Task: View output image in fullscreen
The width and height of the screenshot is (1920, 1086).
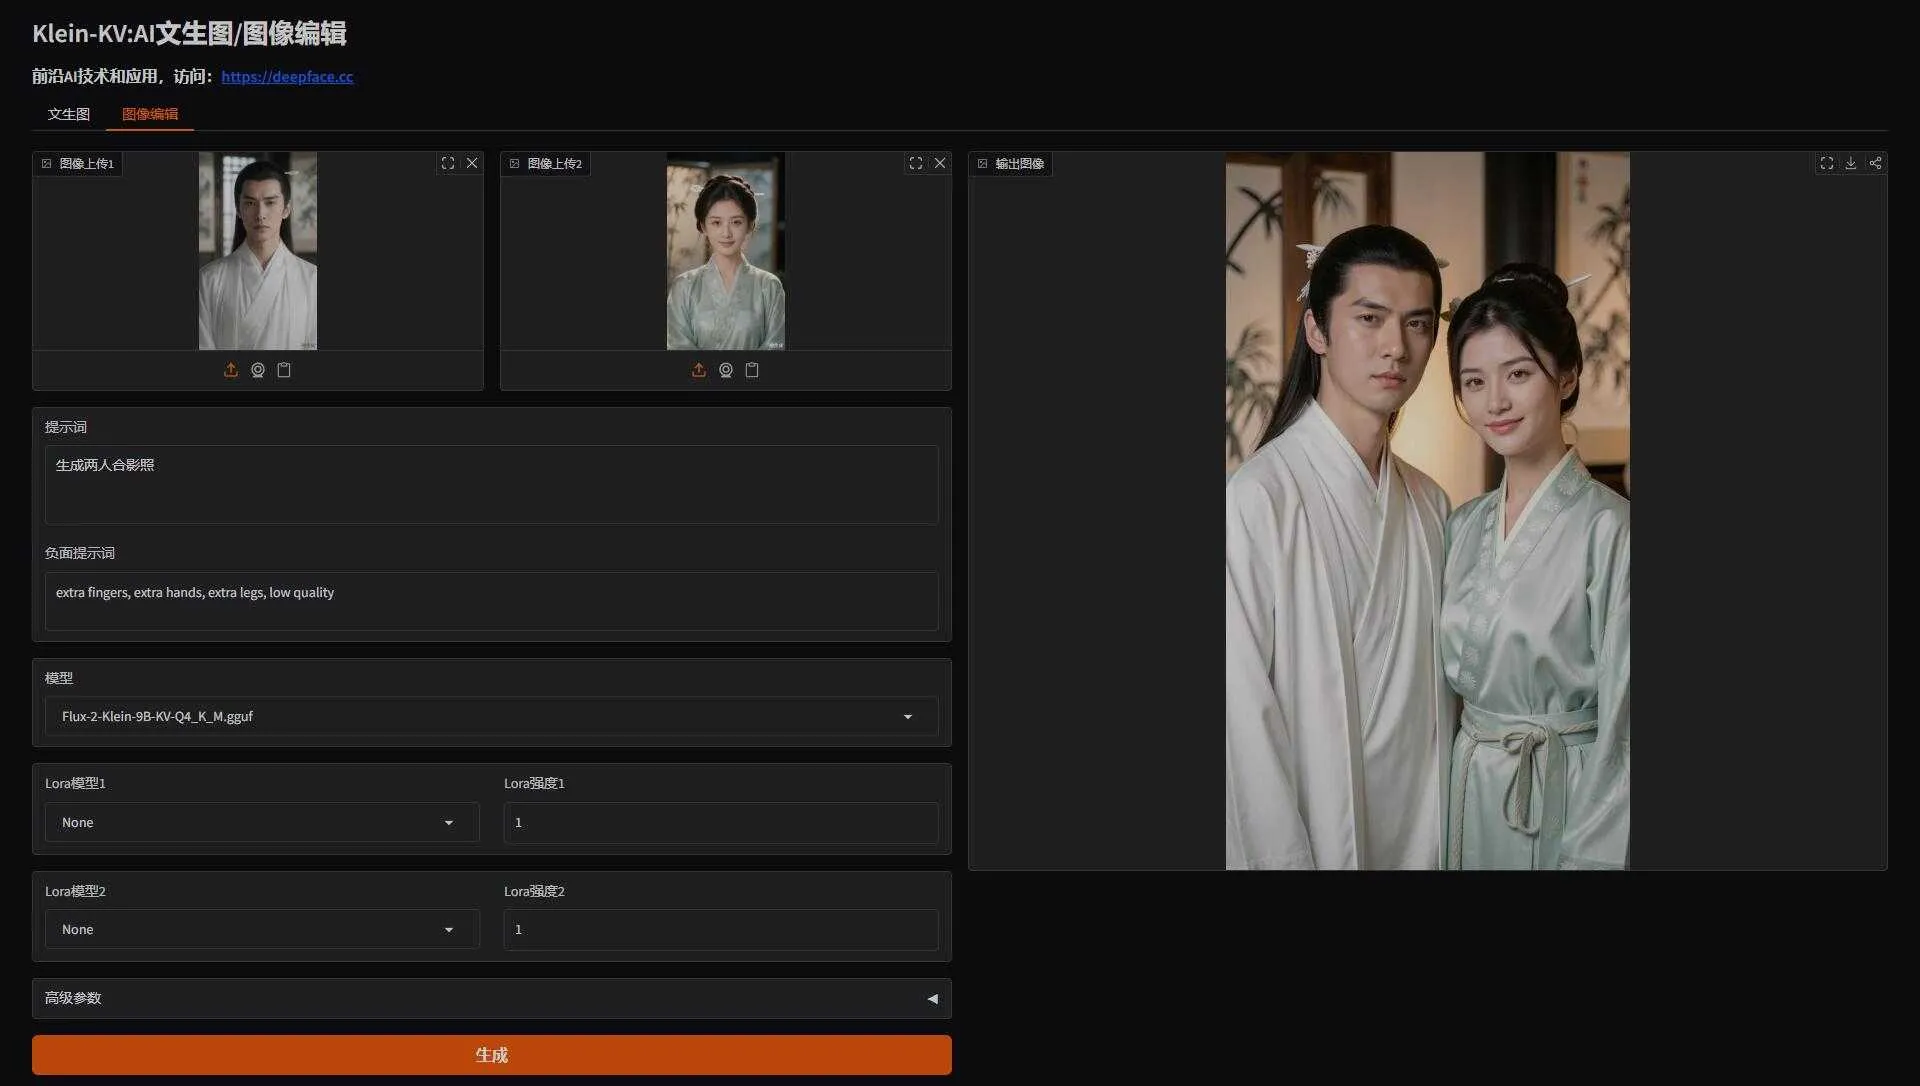Action: click(x=1827, y=163)
